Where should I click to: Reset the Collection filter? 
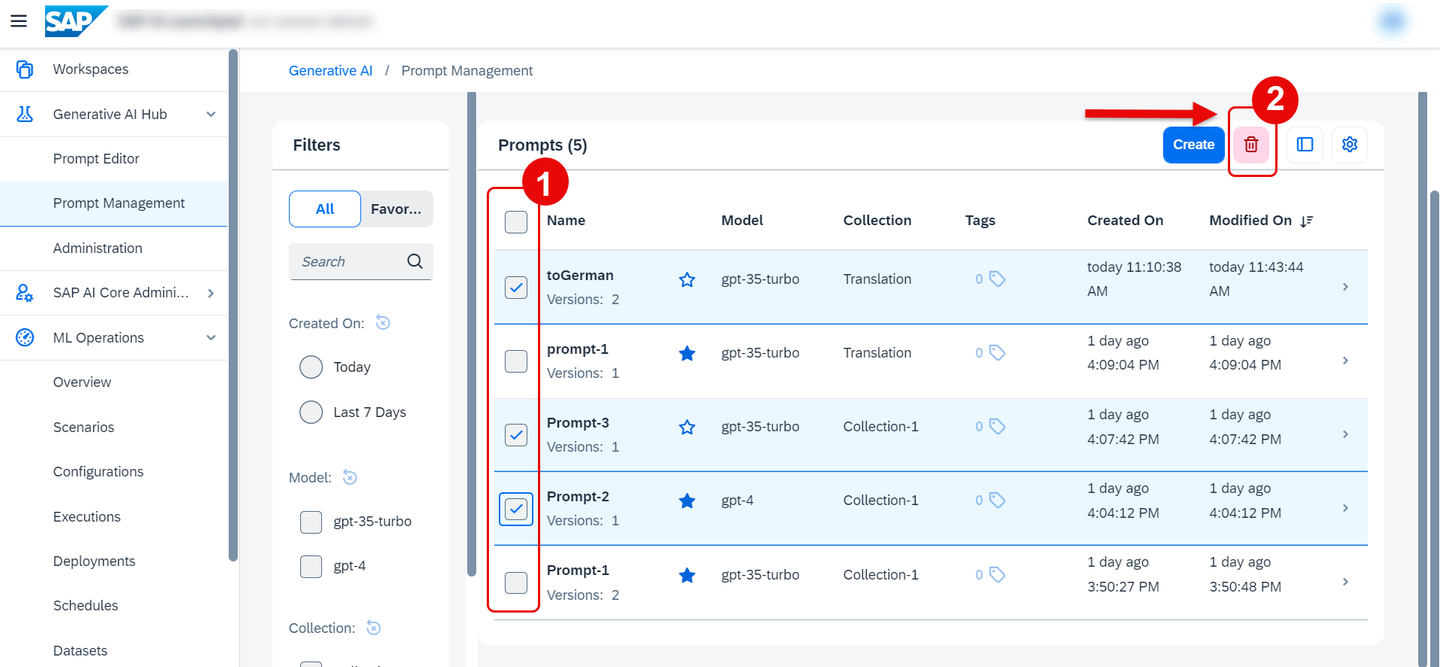(x=373, y=628)
